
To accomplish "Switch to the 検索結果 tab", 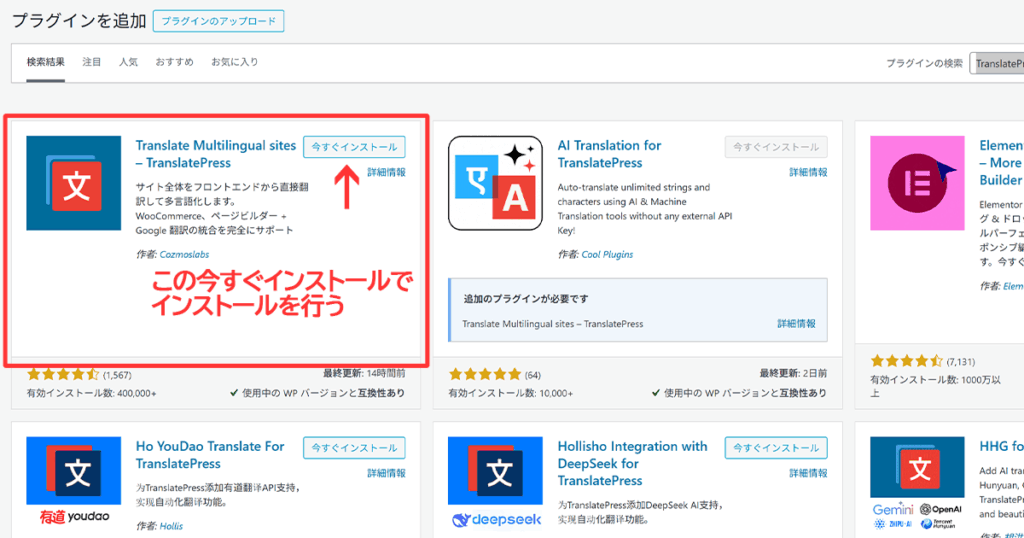I will (x=46, y=62).
